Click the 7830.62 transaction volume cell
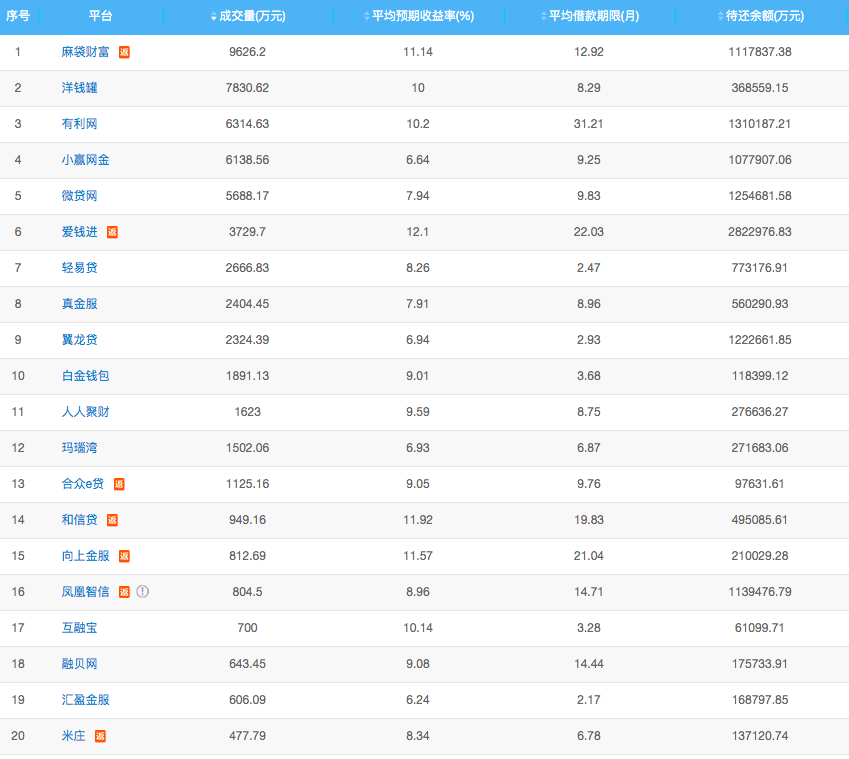The height and width of the screenshot is (759, 849). [247, 88]
